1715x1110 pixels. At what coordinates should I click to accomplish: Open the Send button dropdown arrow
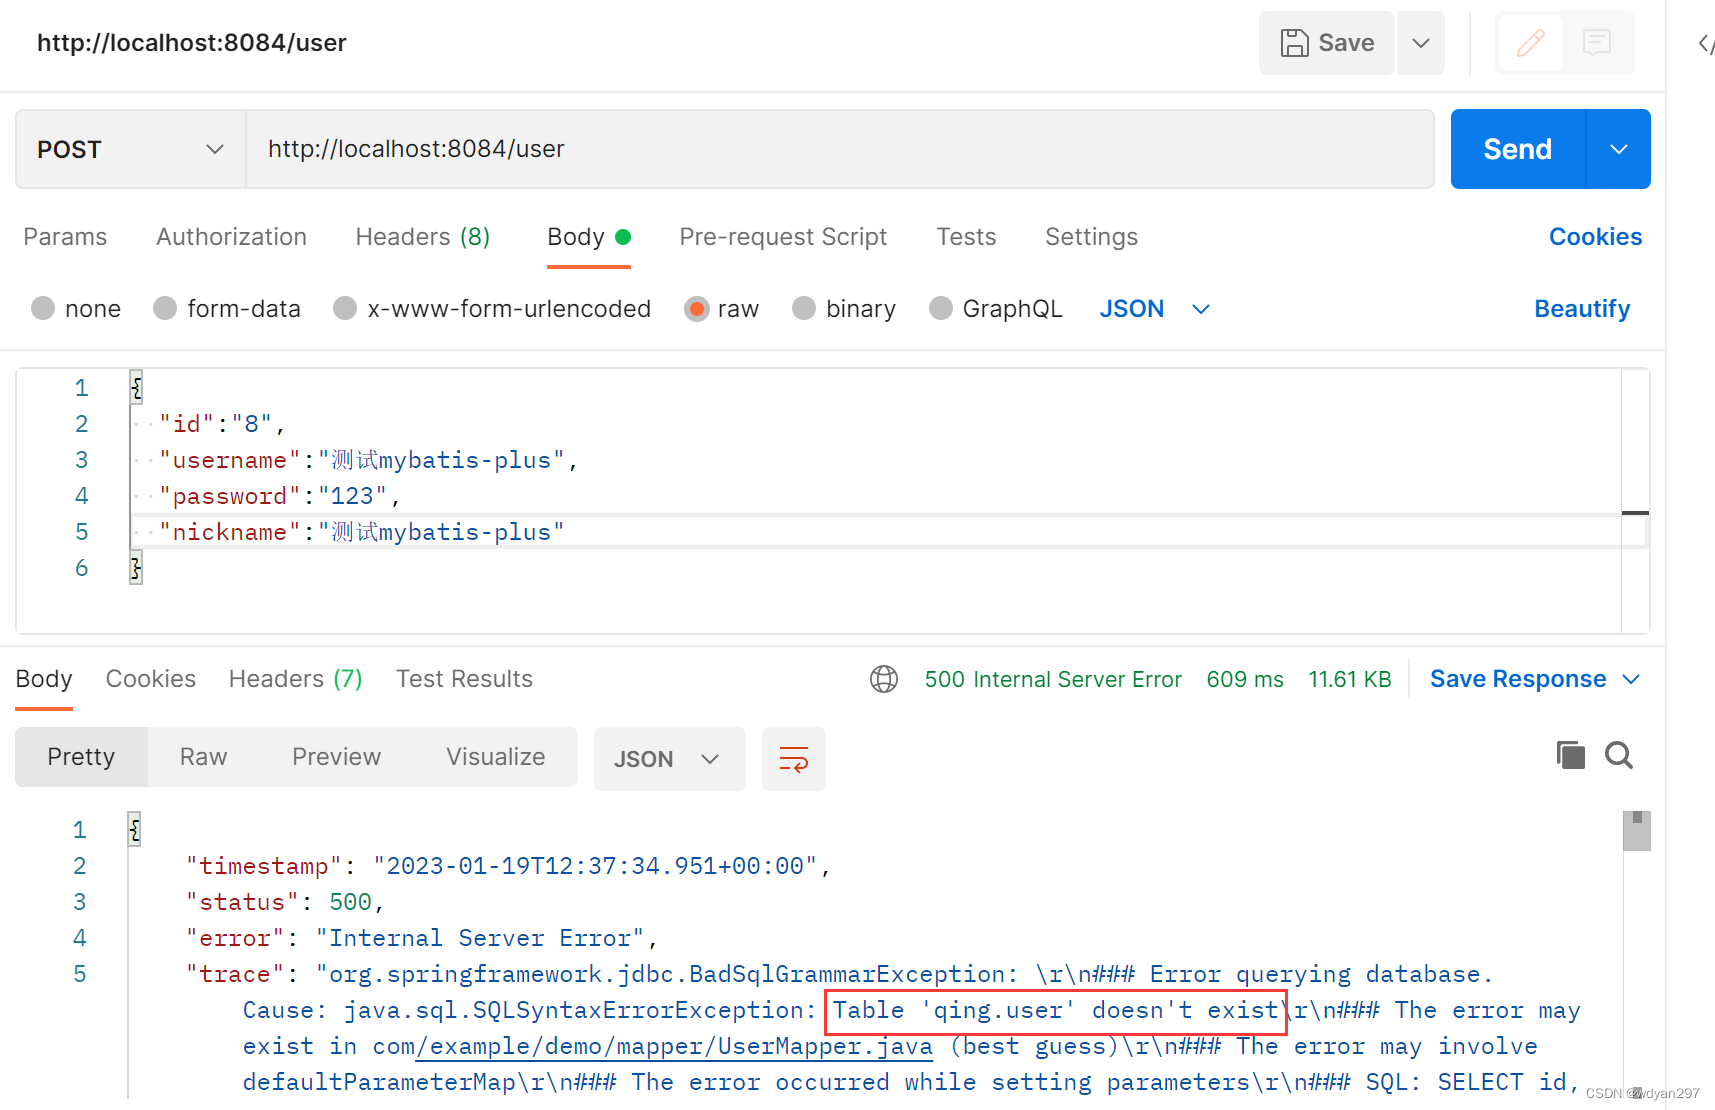(1618, 148)
